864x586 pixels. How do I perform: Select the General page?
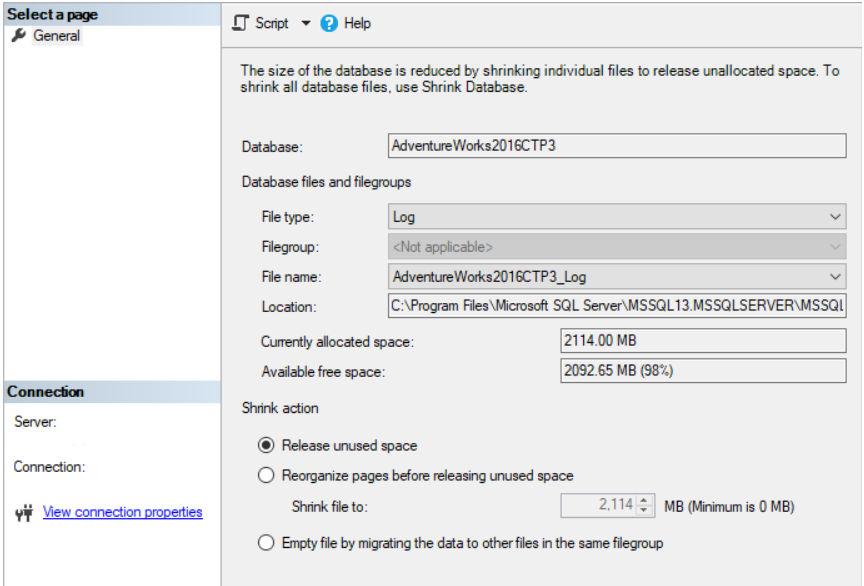coord(56,36)
